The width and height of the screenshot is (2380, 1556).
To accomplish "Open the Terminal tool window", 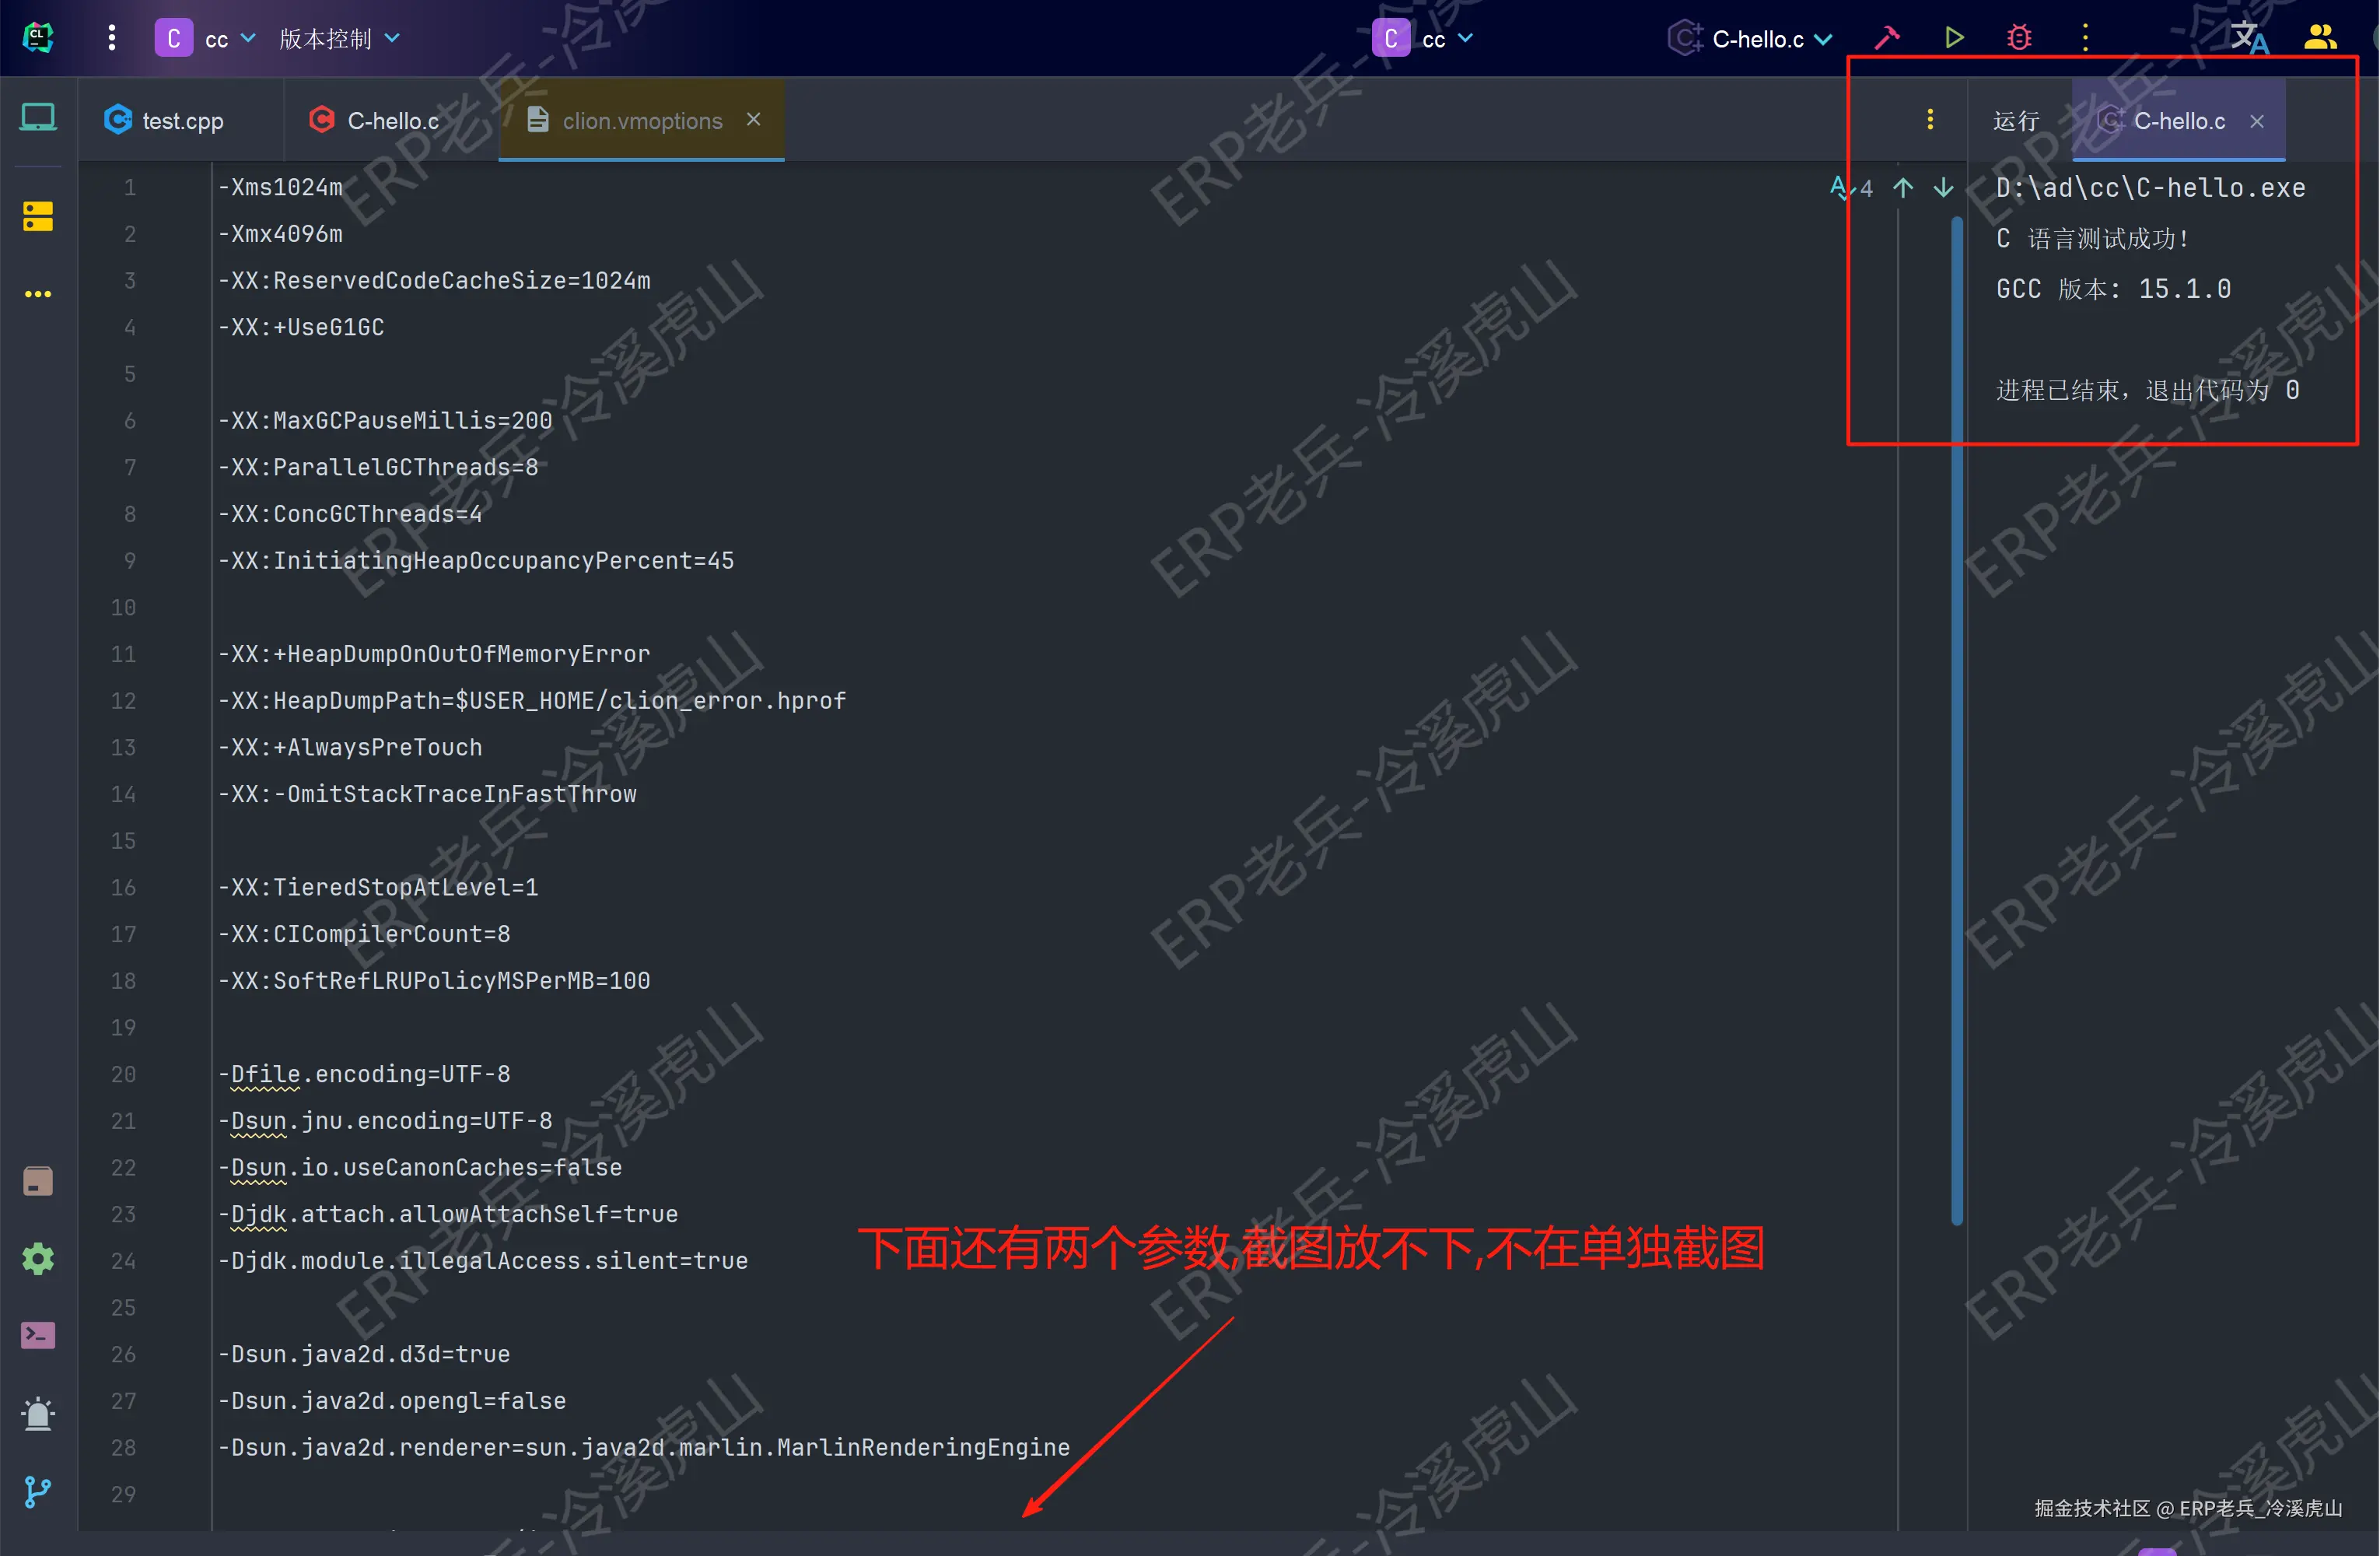I will [38, 1335].
